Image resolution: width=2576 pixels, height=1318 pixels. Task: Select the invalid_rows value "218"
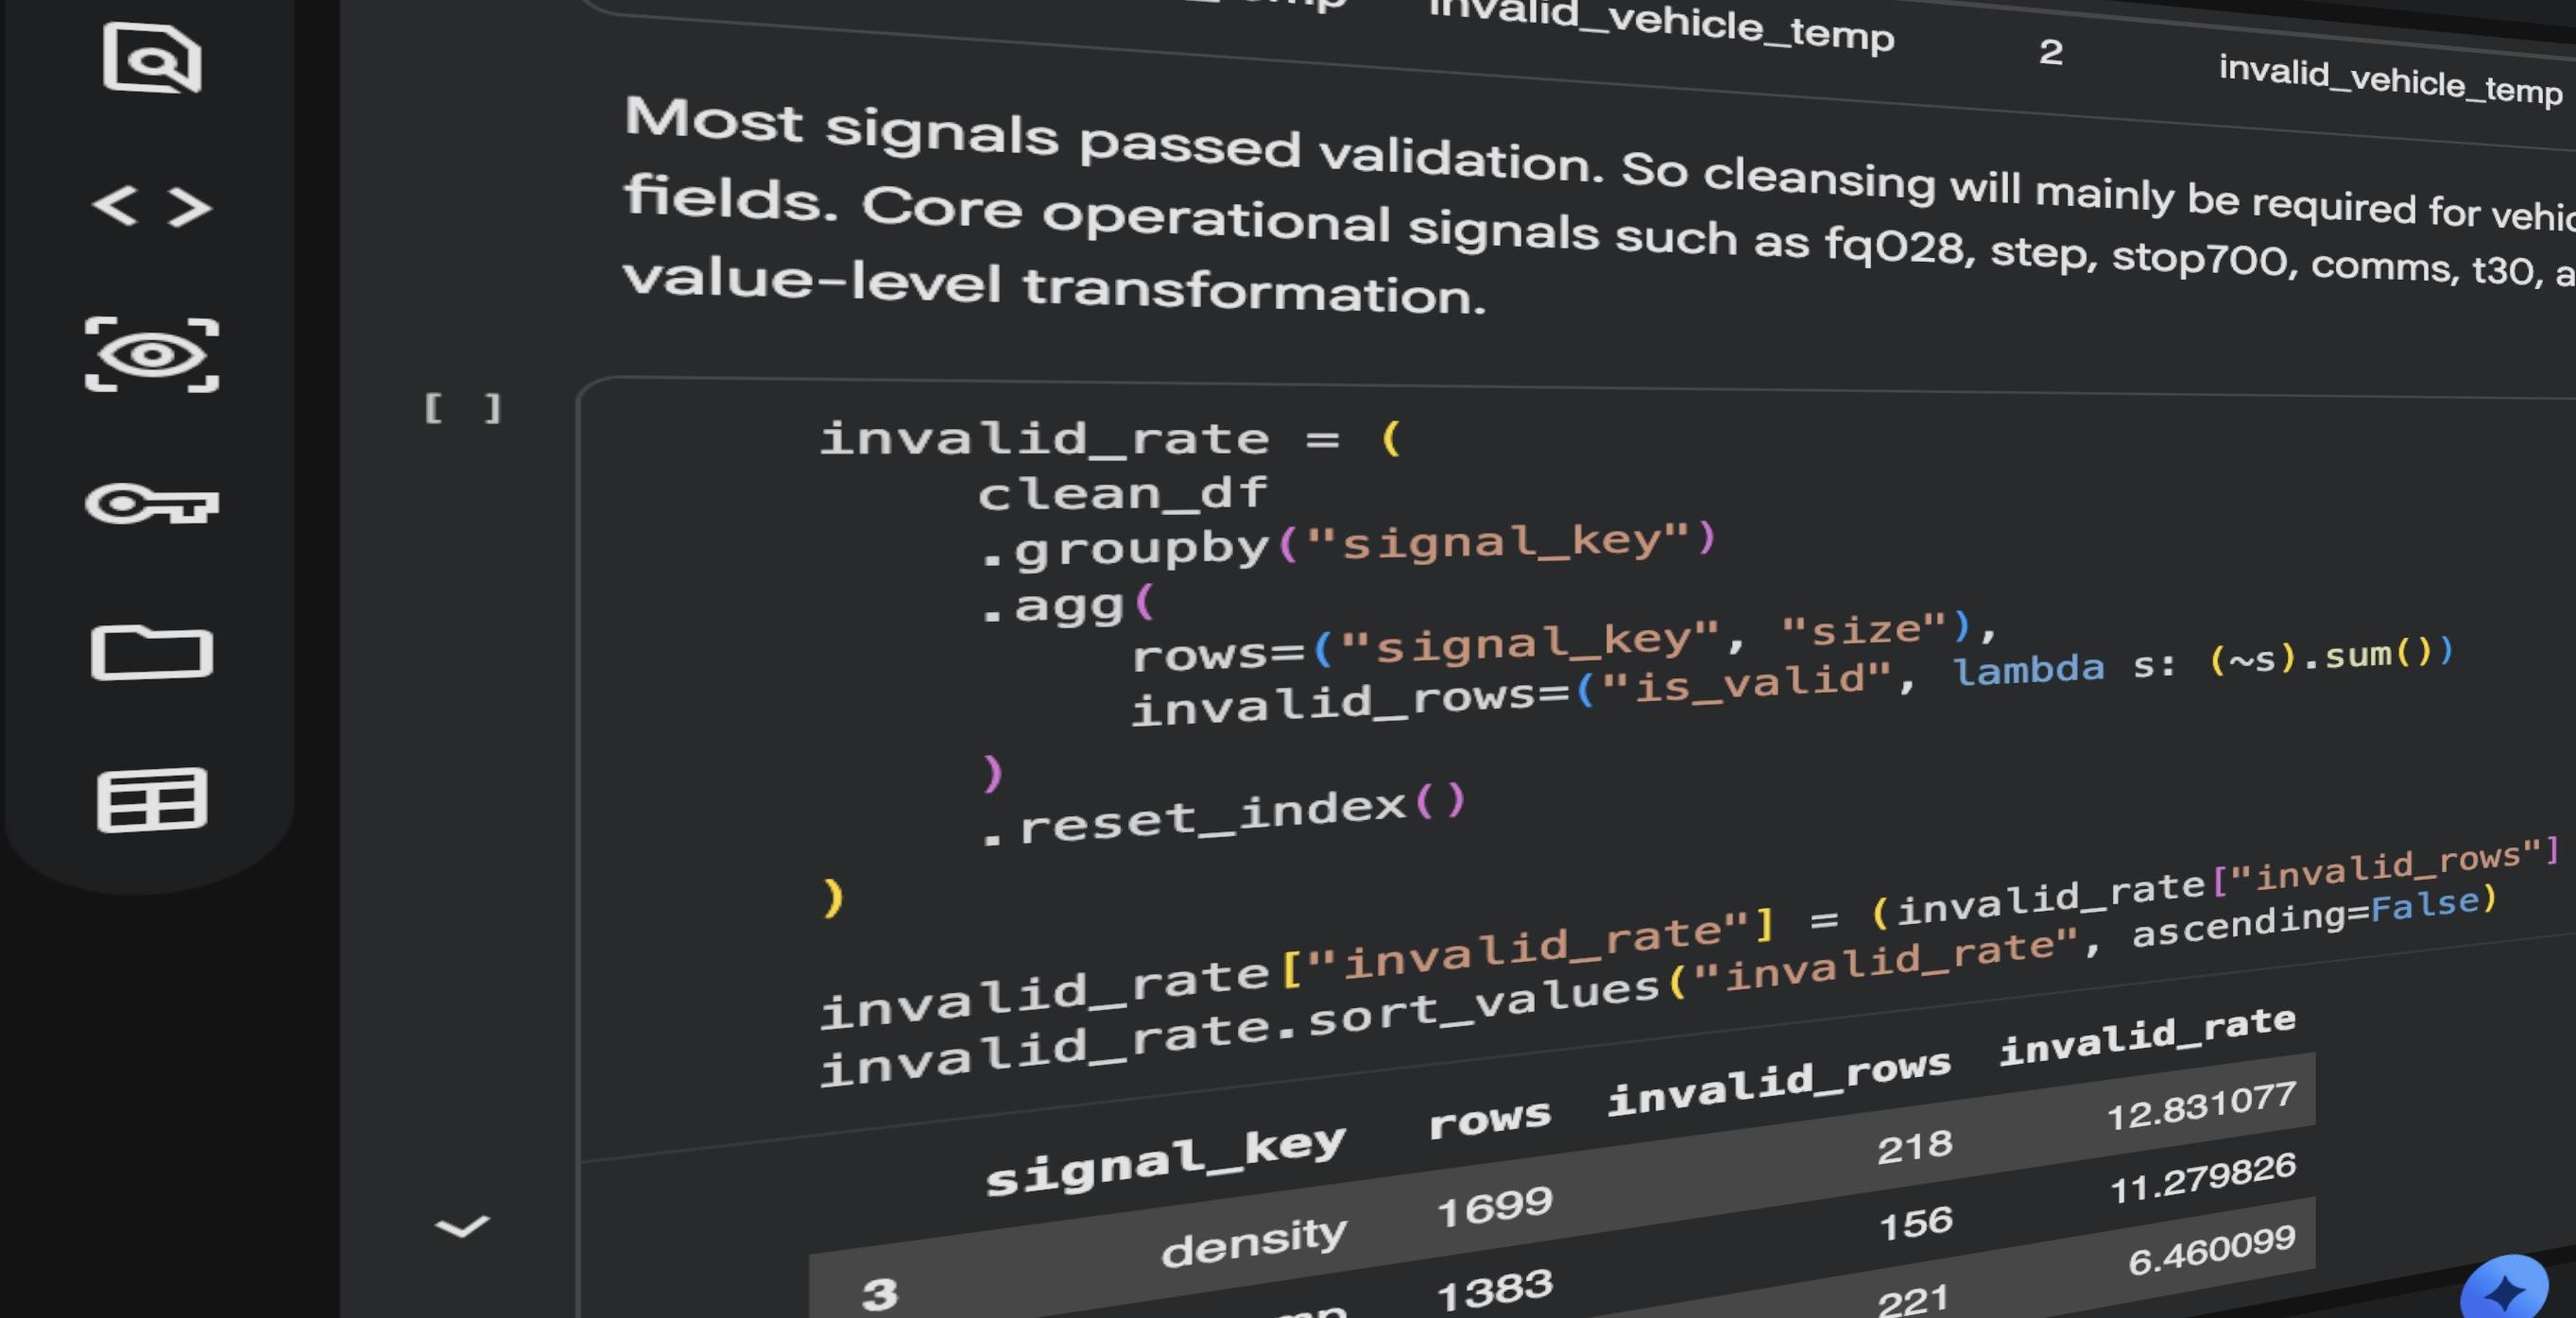(1914, 1146)
